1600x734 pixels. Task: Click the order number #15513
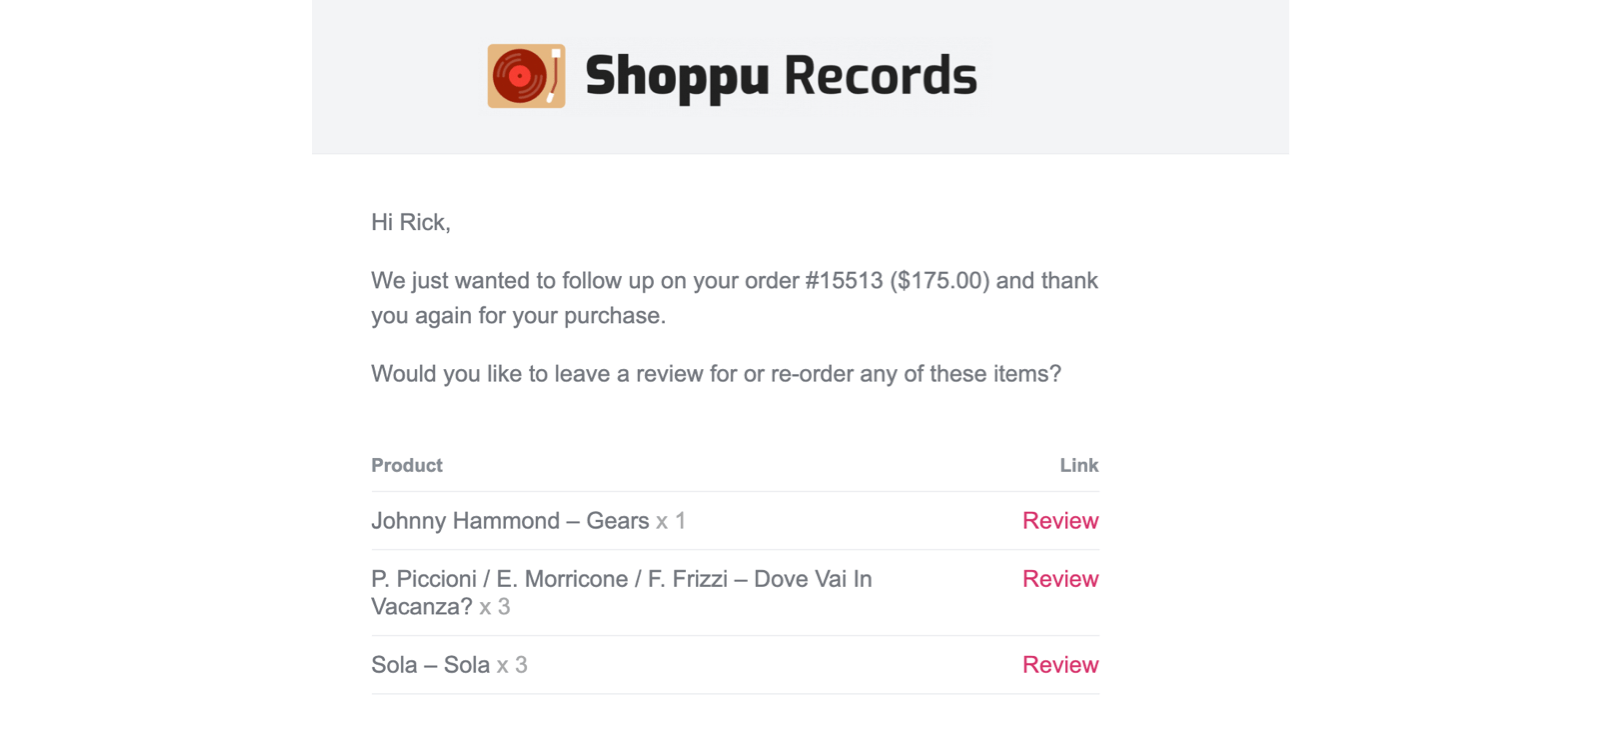coord(844,281)
